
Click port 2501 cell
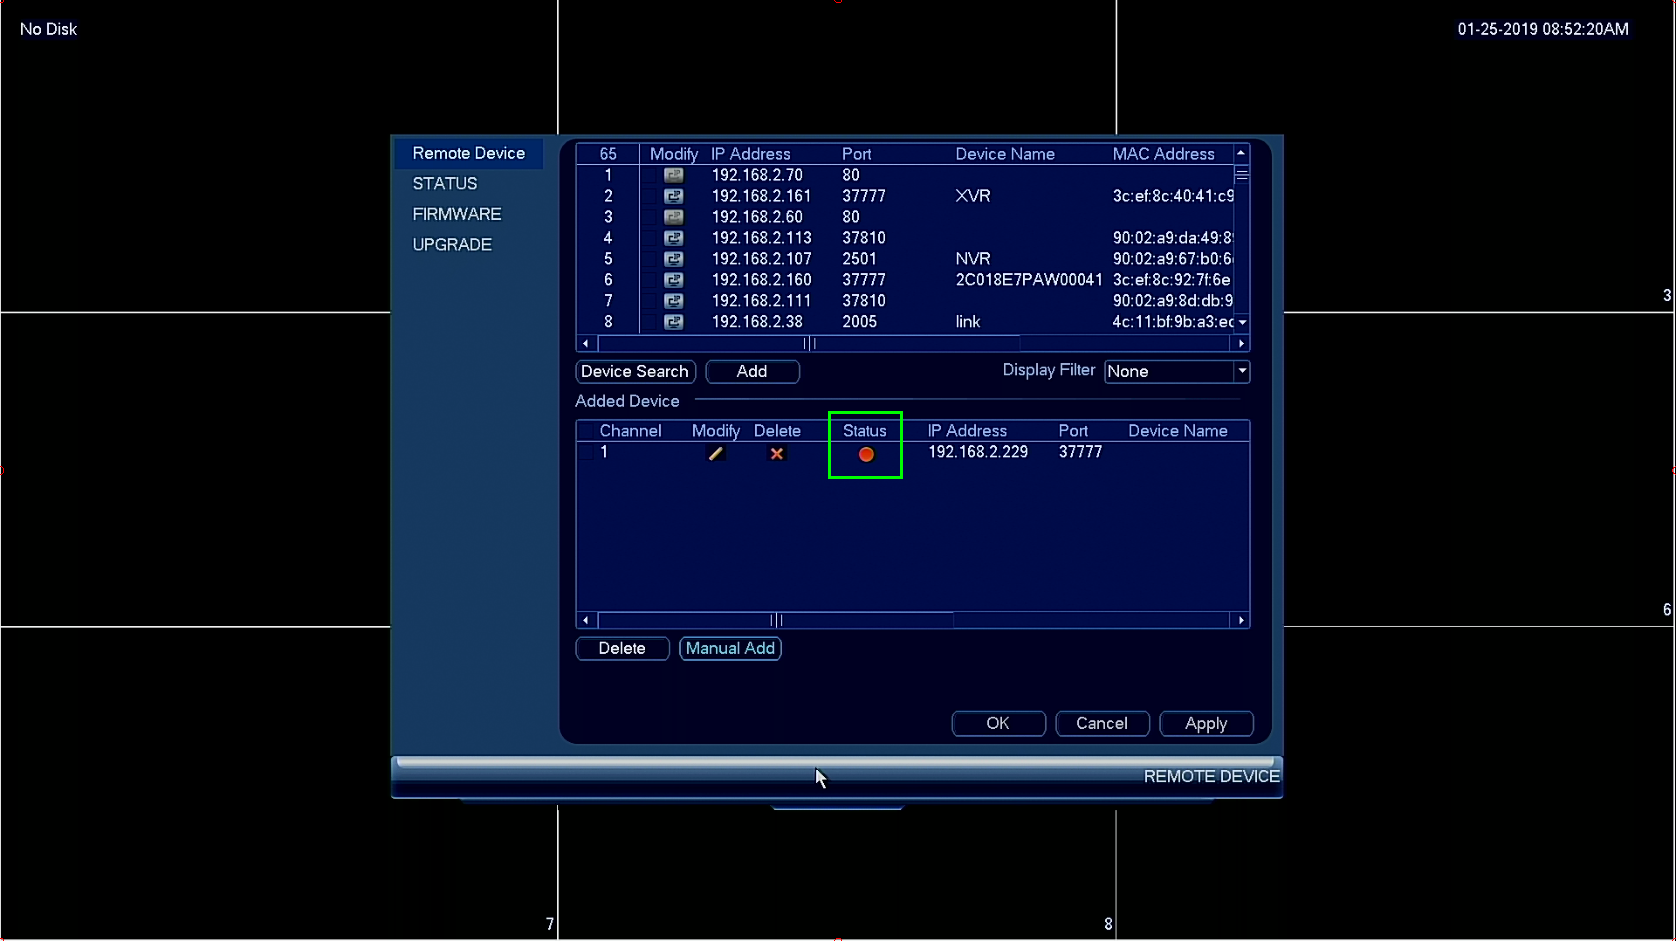860,259
